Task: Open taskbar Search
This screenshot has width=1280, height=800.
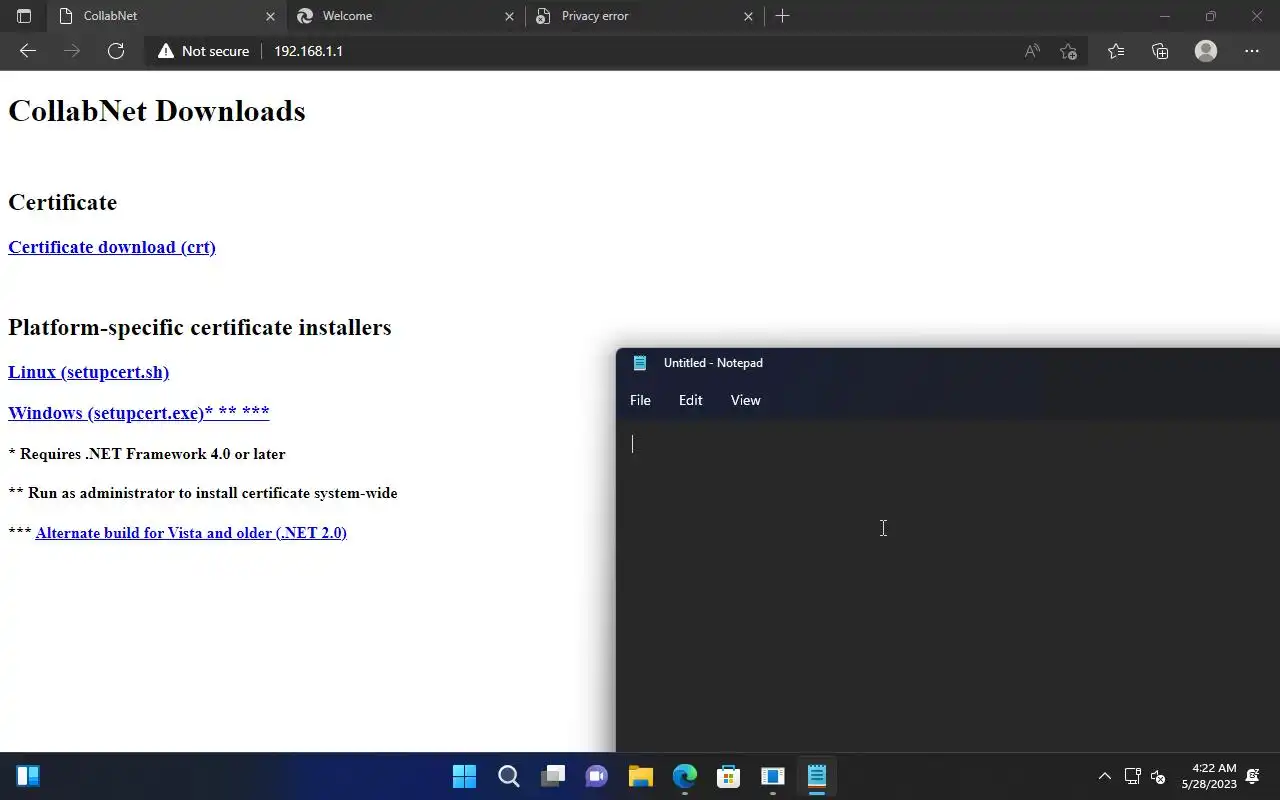Action: (x=508, y=776)
